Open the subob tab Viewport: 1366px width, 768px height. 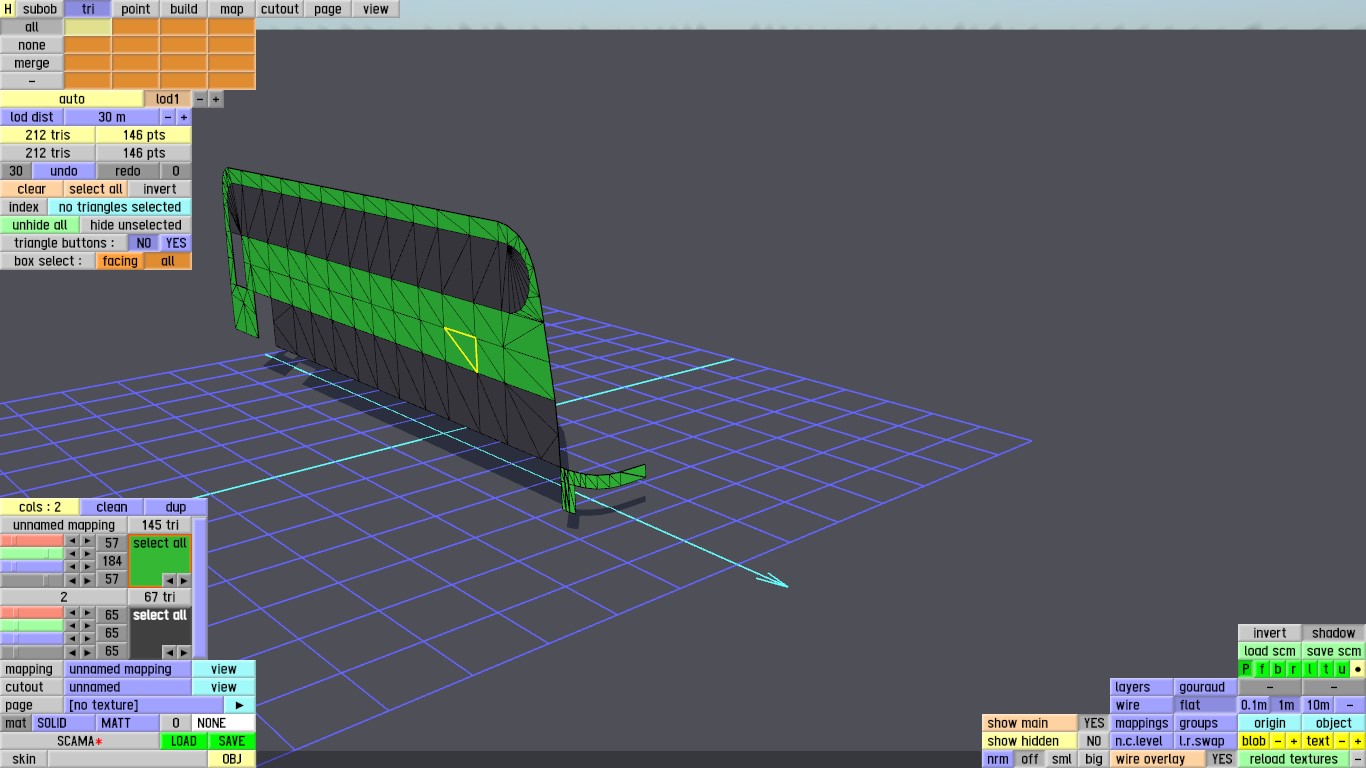40,9
